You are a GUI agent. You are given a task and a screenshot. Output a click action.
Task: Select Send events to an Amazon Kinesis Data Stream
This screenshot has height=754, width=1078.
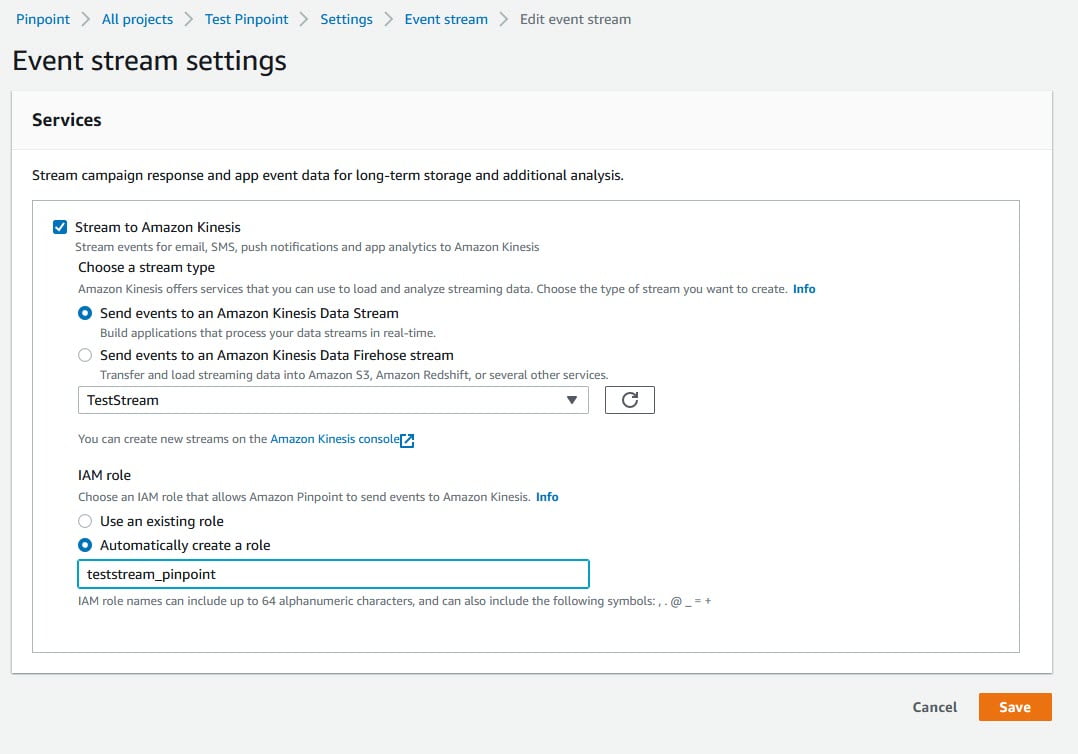click(x=85, y=313)
